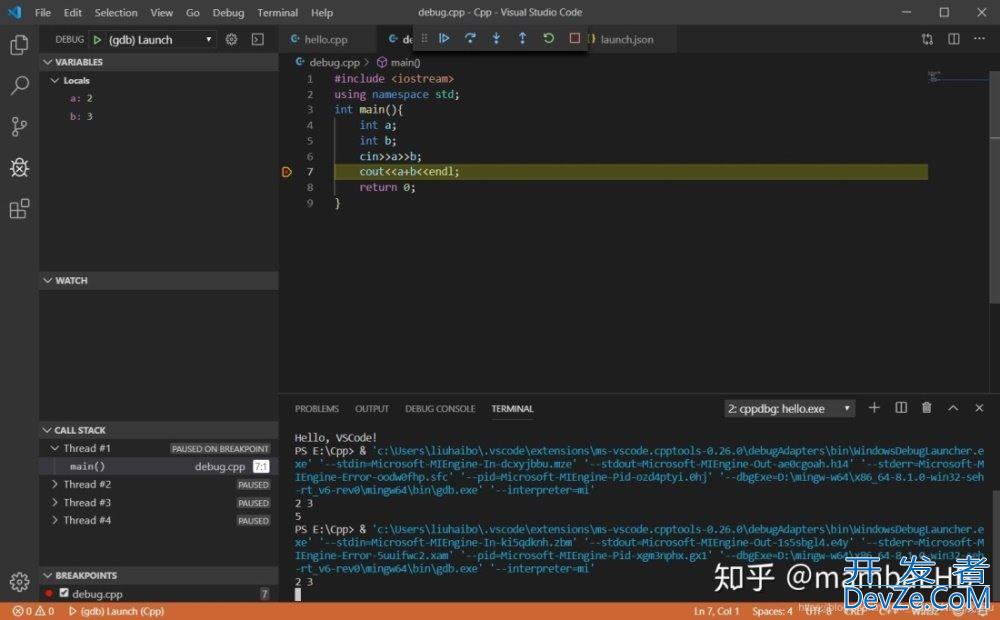This screenshot has height=620, width=1000.
Task: Create a new terminal with plus icon
Action: pyautogui.click(x=874, y=408)
